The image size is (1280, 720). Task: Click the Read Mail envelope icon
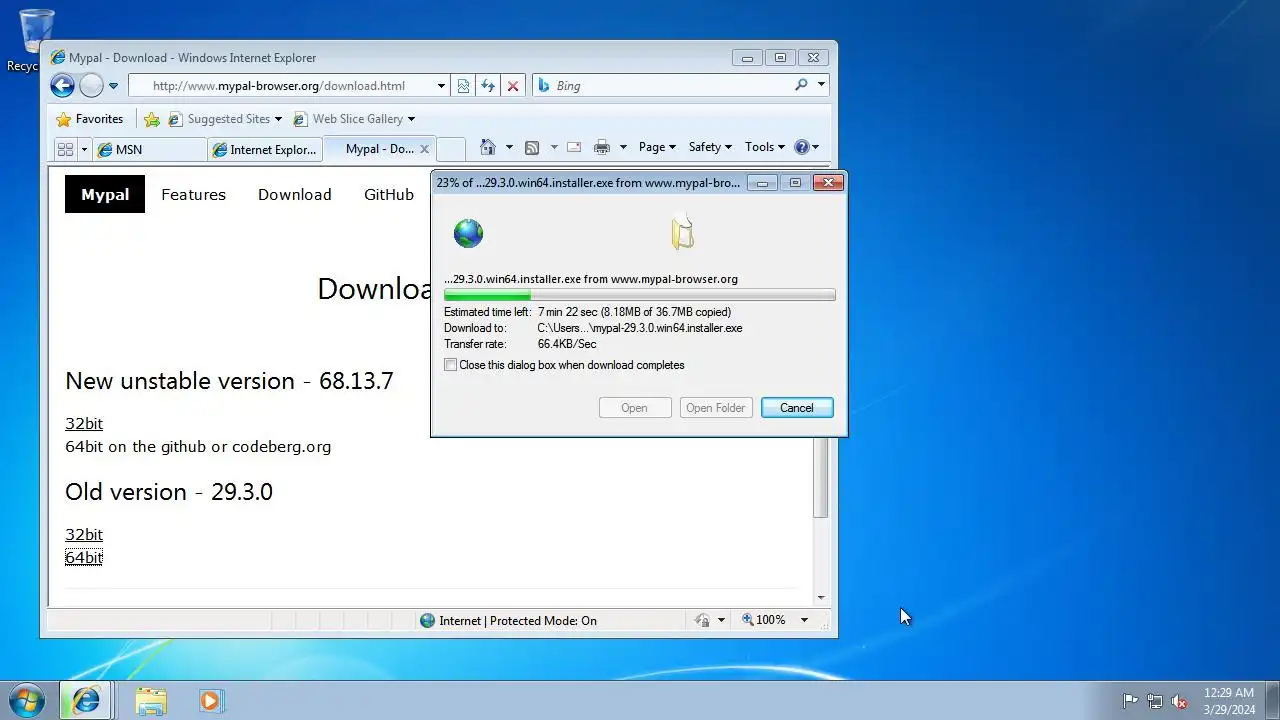point(574,147)
